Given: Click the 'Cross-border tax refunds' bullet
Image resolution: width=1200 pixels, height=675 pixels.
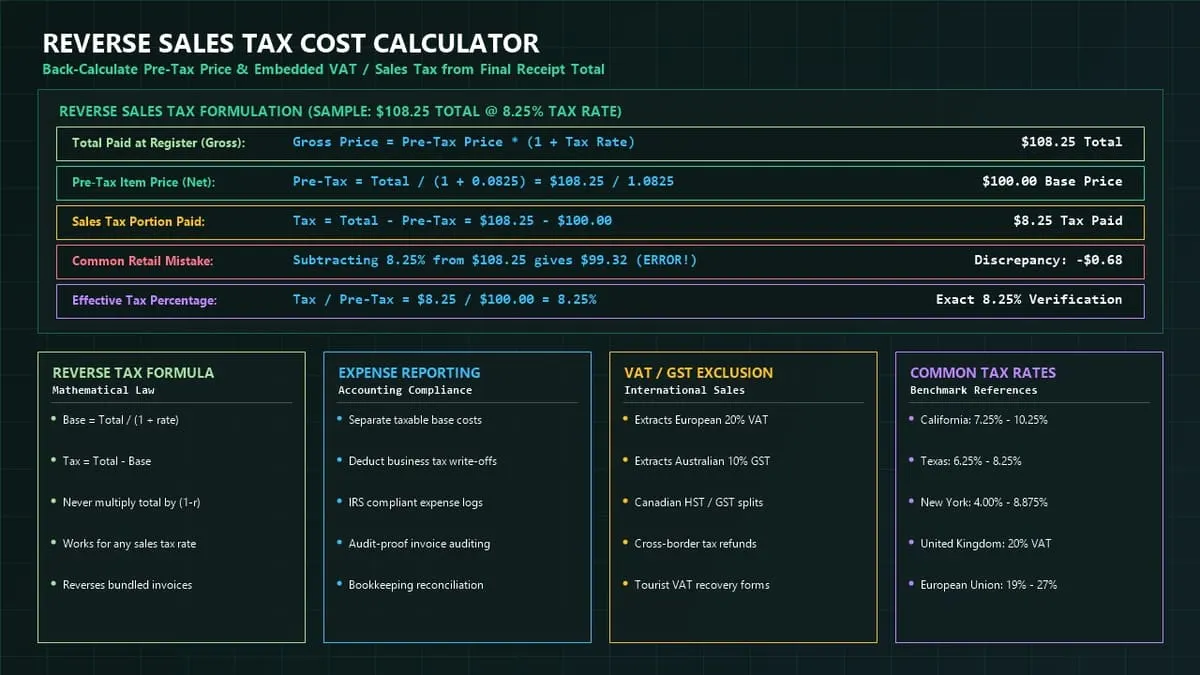Looking at the screenshot, I should [x=695, y=543].
